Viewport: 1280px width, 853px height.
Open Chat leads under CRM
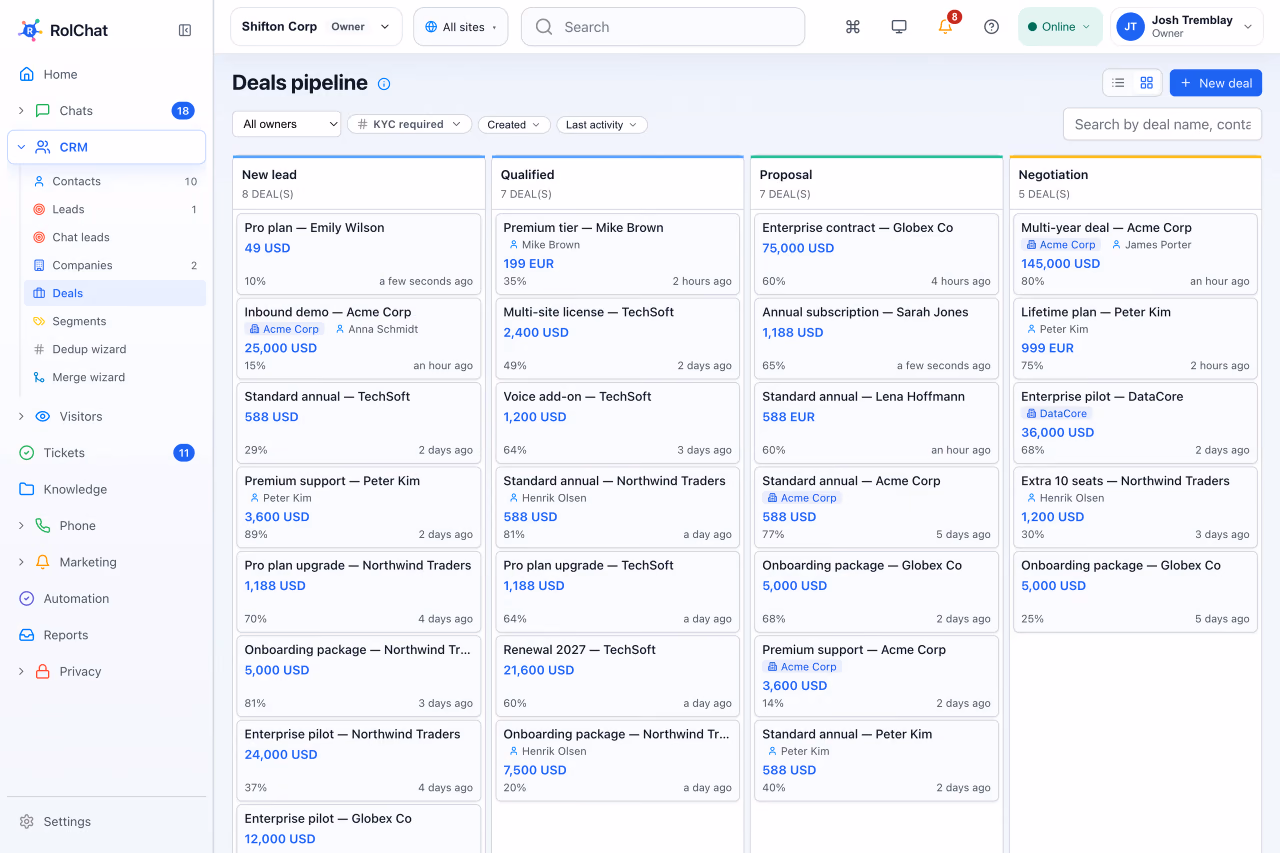click(115, 237)
